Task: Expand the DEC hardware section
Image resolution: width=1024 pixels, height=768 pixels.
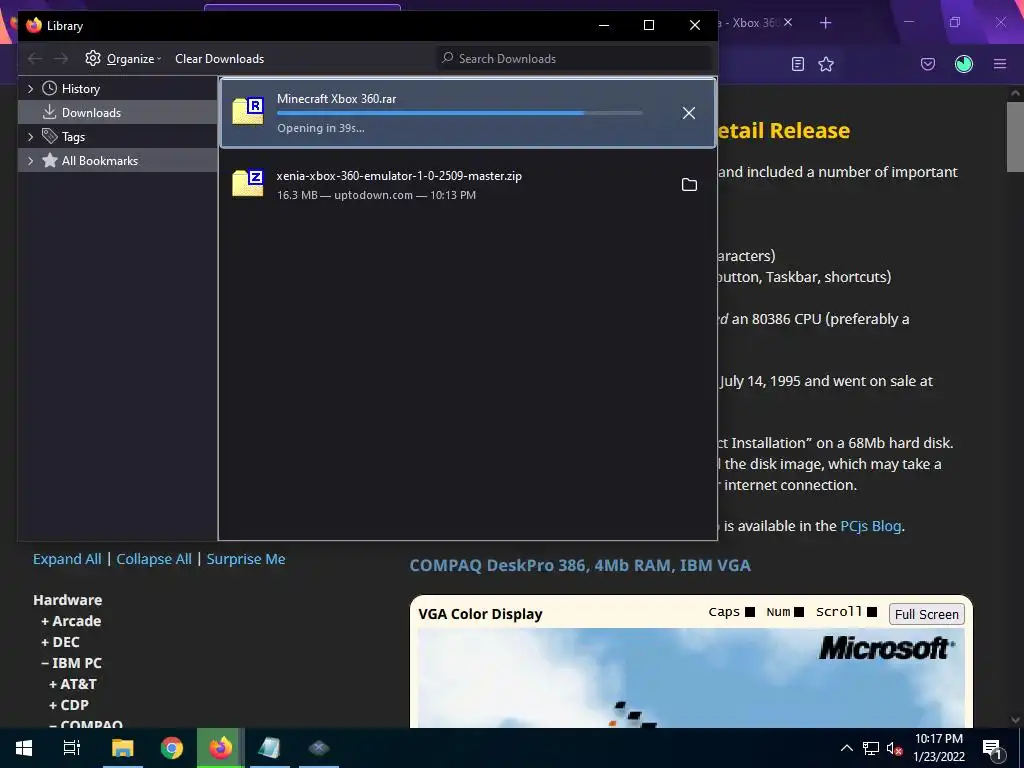Action: click(60, 642)
